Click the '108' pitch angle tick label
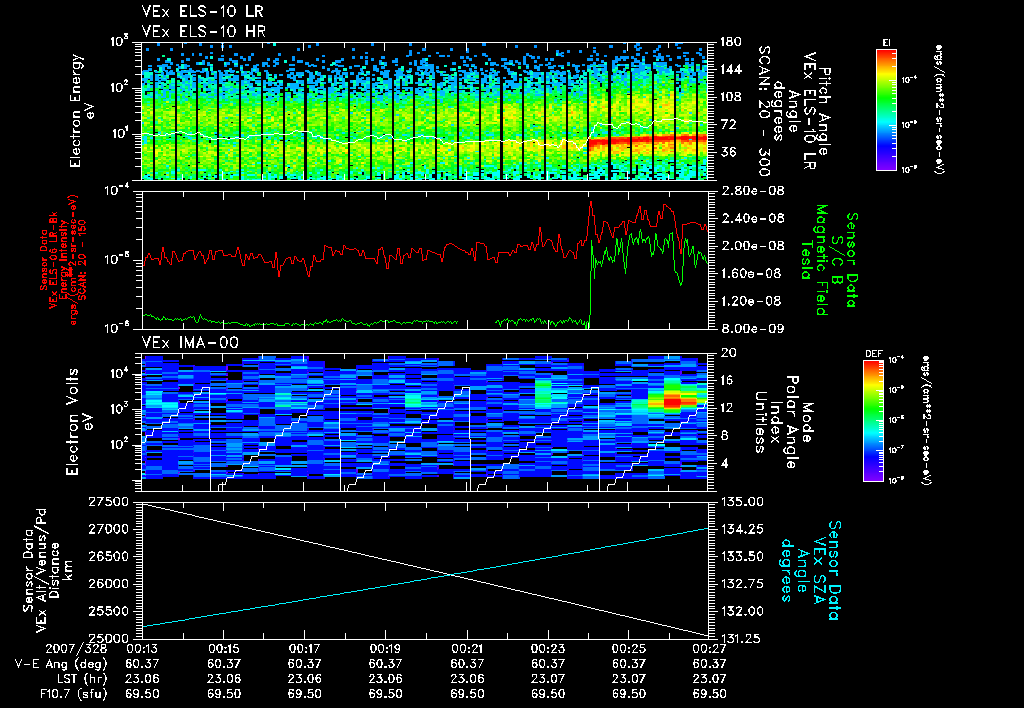This screenshot has width=1024, height=708. click(731, 97)
